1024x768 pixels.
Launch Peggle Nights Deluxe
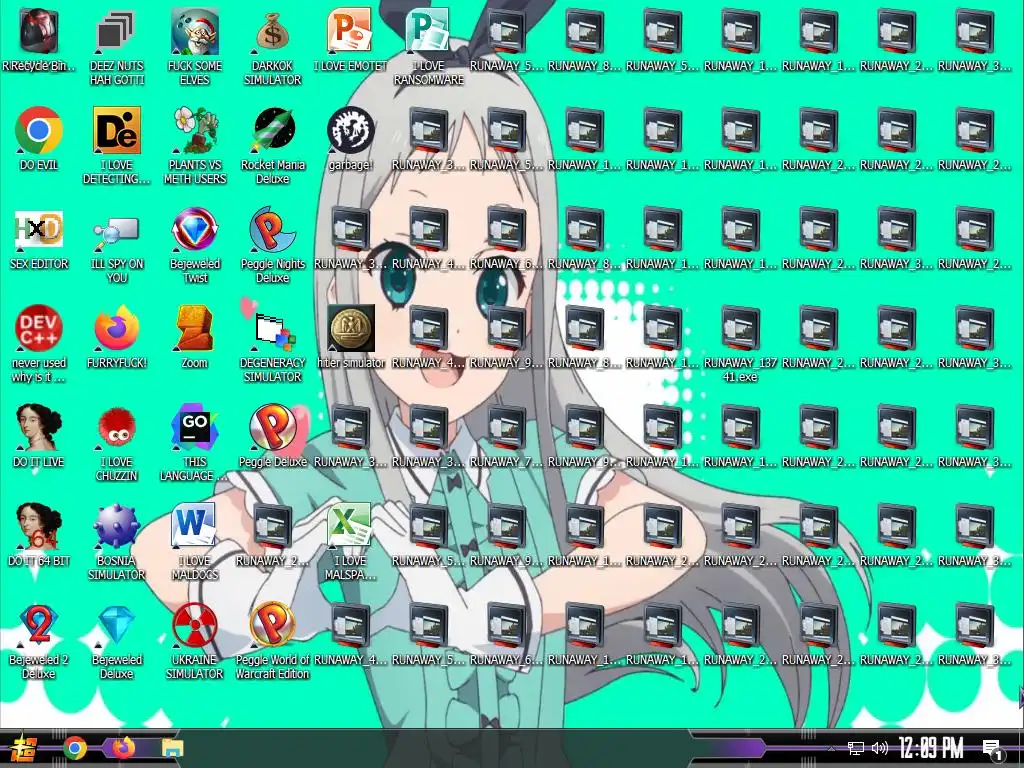tap(272, 230)
